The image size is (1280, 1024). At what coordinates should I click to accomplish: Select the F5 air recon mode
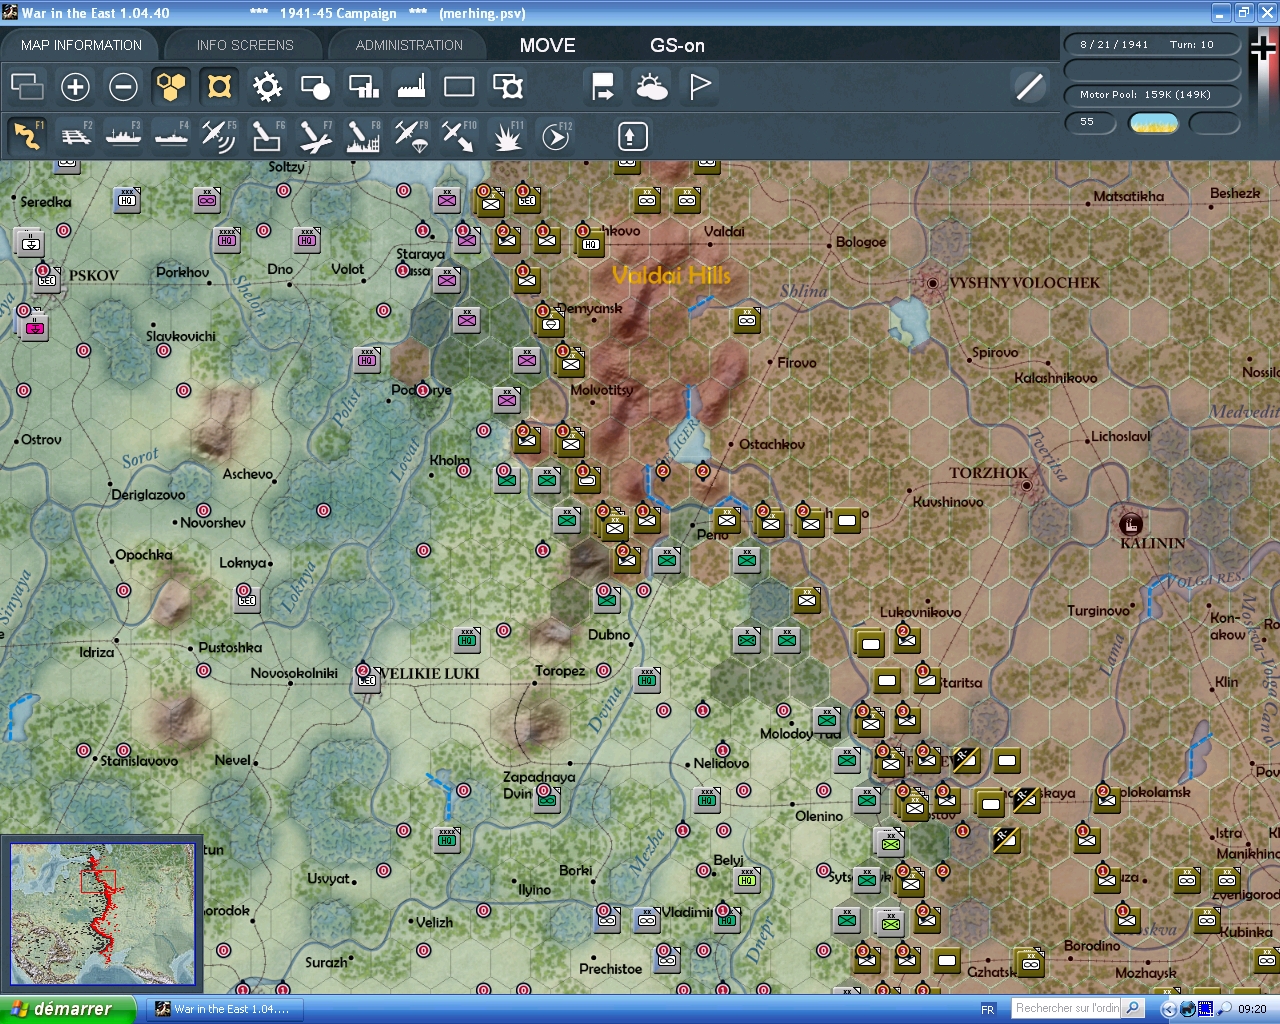(x=219, y=136)
